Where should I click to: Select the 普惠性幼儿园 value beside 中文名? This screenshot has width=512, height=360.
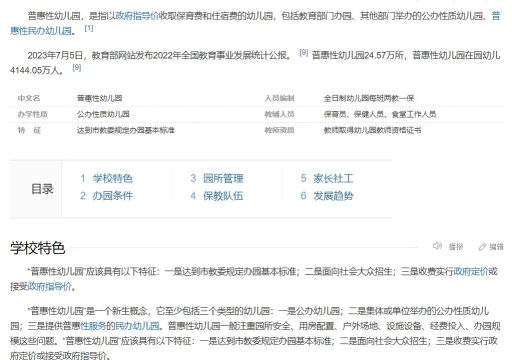pos(100,98)
